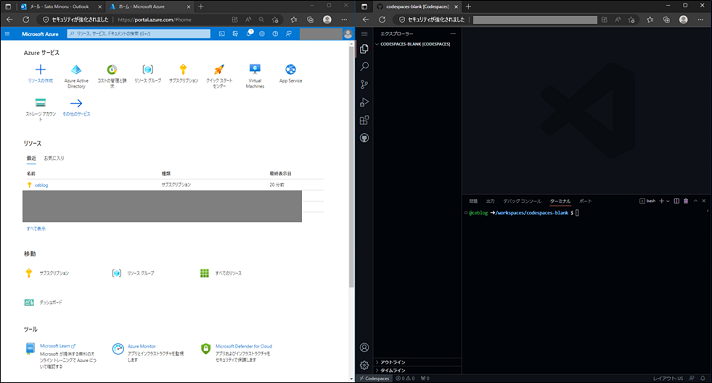Screen dimensions: 712x383
Task: Split the terminal panel
Action: (x=676, y=201)
